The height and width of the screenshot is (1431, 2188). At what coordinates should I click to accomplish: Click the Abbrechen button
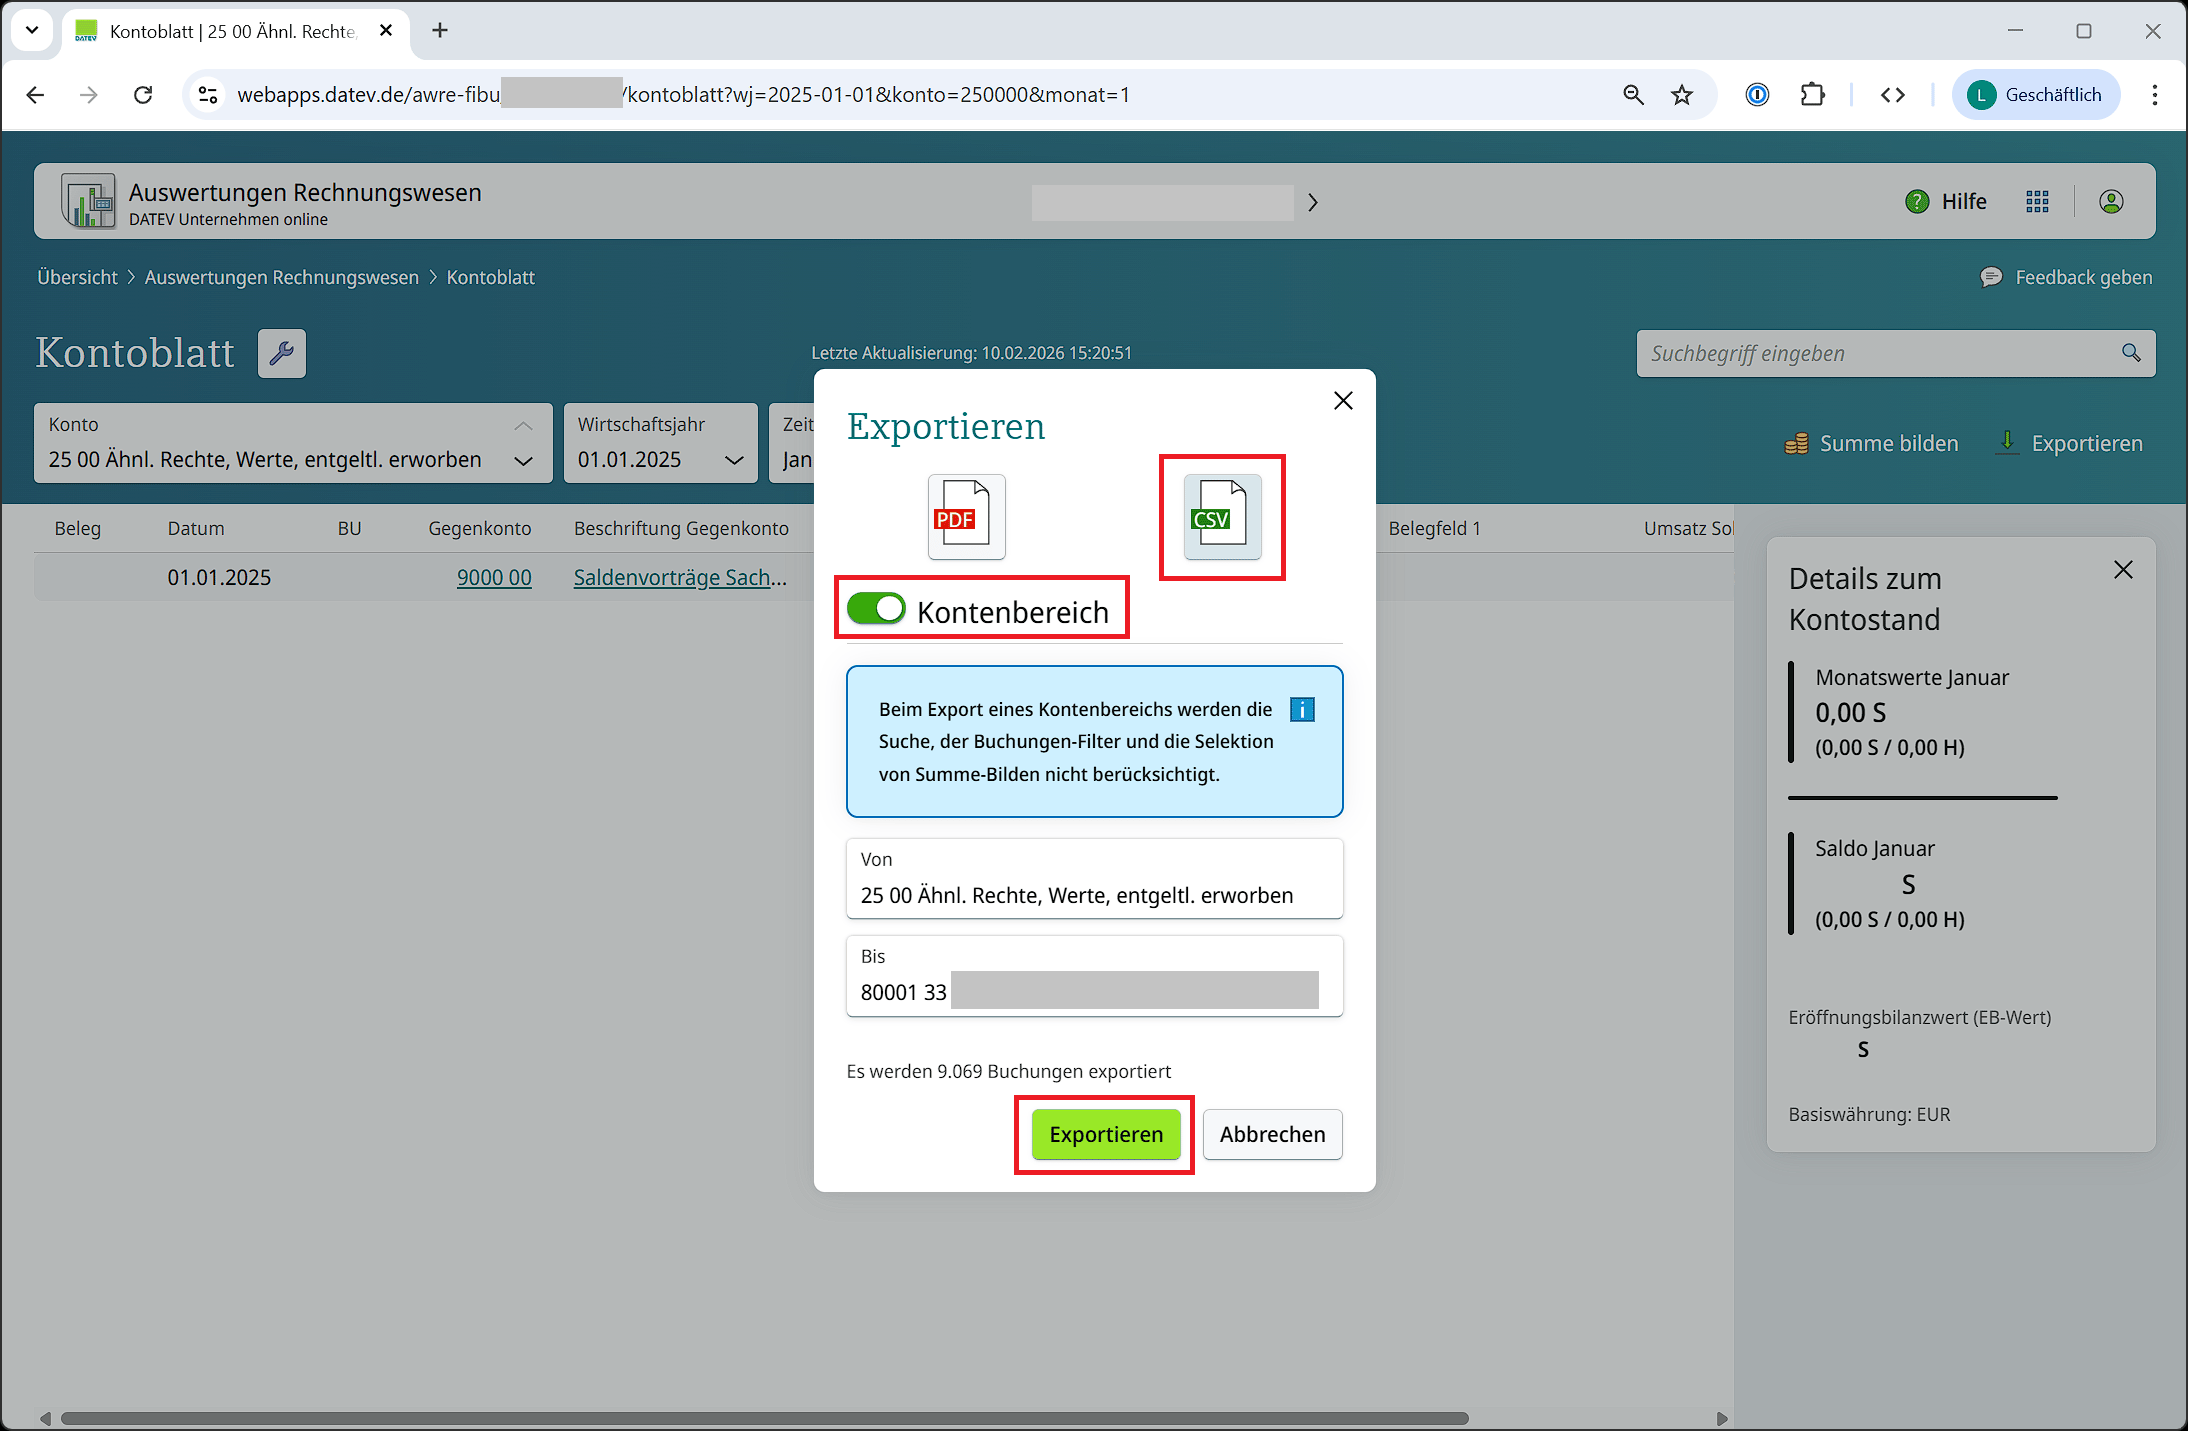1272,1134
